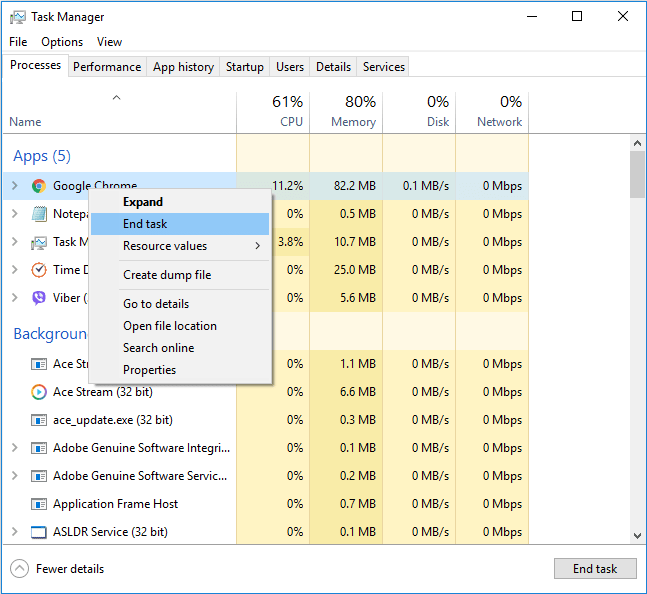Viewport: 647px width, 594px height.
Task: Expand the Task Manager process row
Action: click(x=15, y=242)
